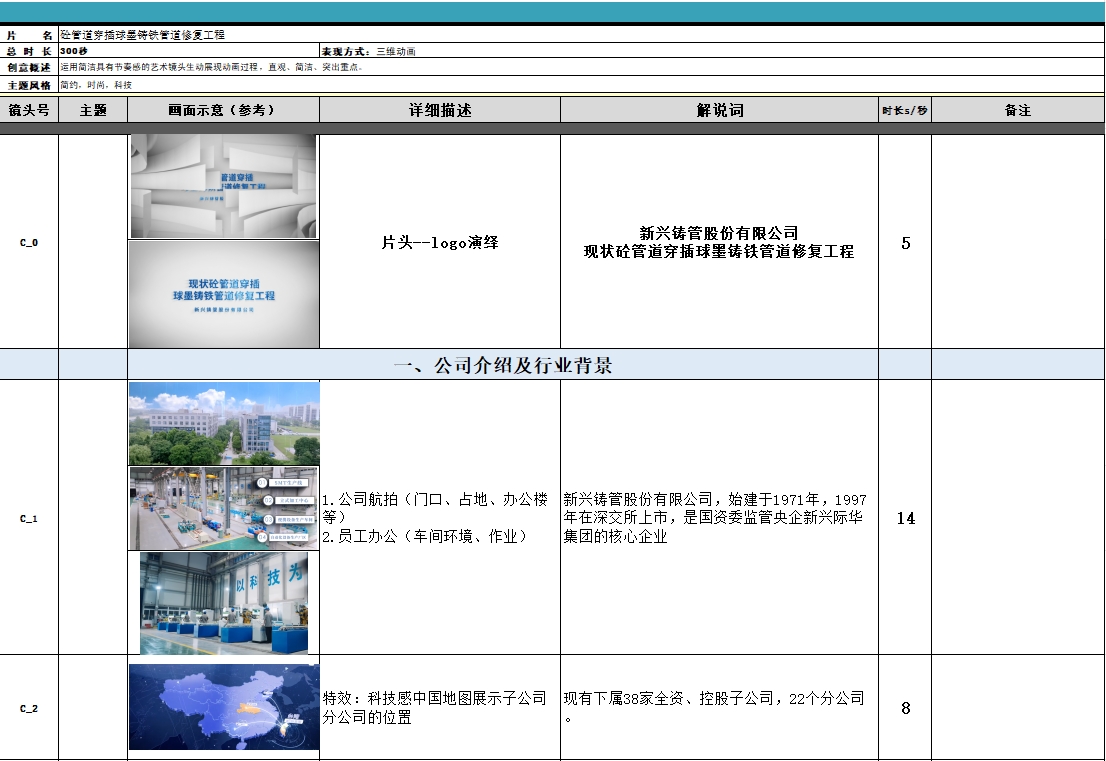Viewport: 1106px width, 761px height.
Task: Select the film title cell '砼管道穿插球墨铸铁管道修复工程'
Action: point(581,35)
